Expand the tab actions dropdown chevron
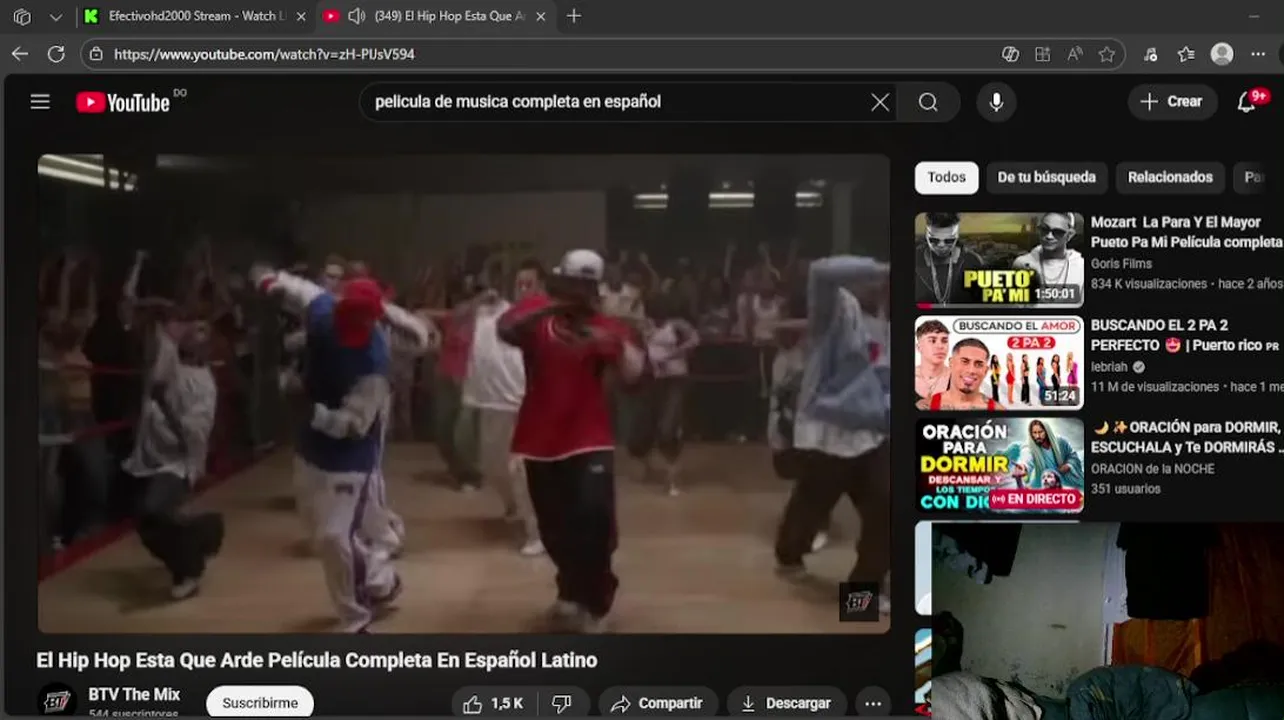1284x720 pixels. click(56, 16)
